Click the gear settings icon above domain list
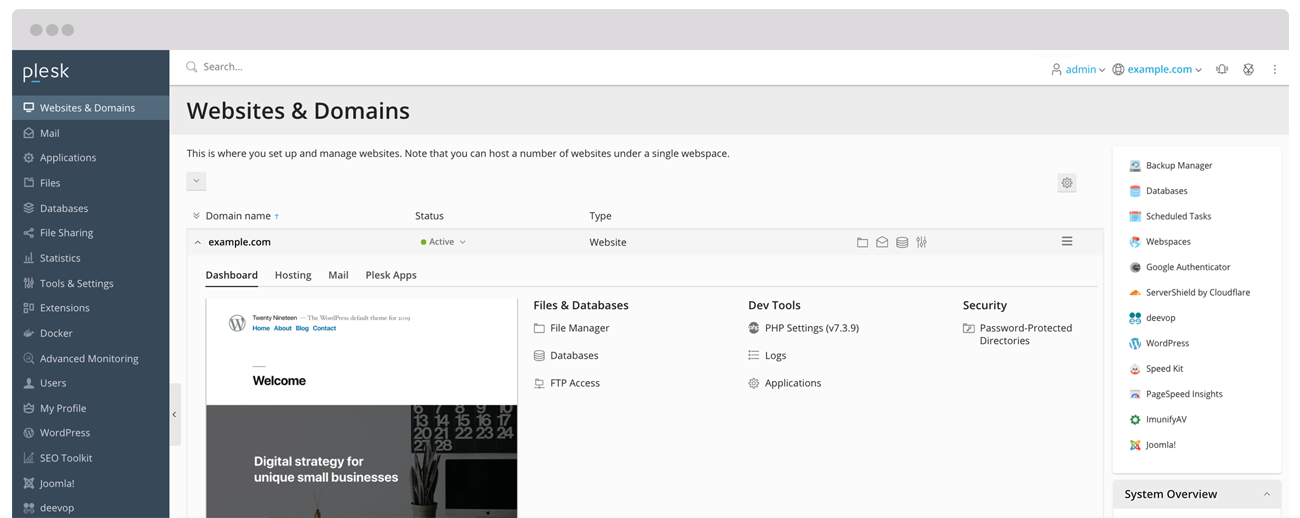This screenshot has height=518, width=1300. coord(1067,183)
